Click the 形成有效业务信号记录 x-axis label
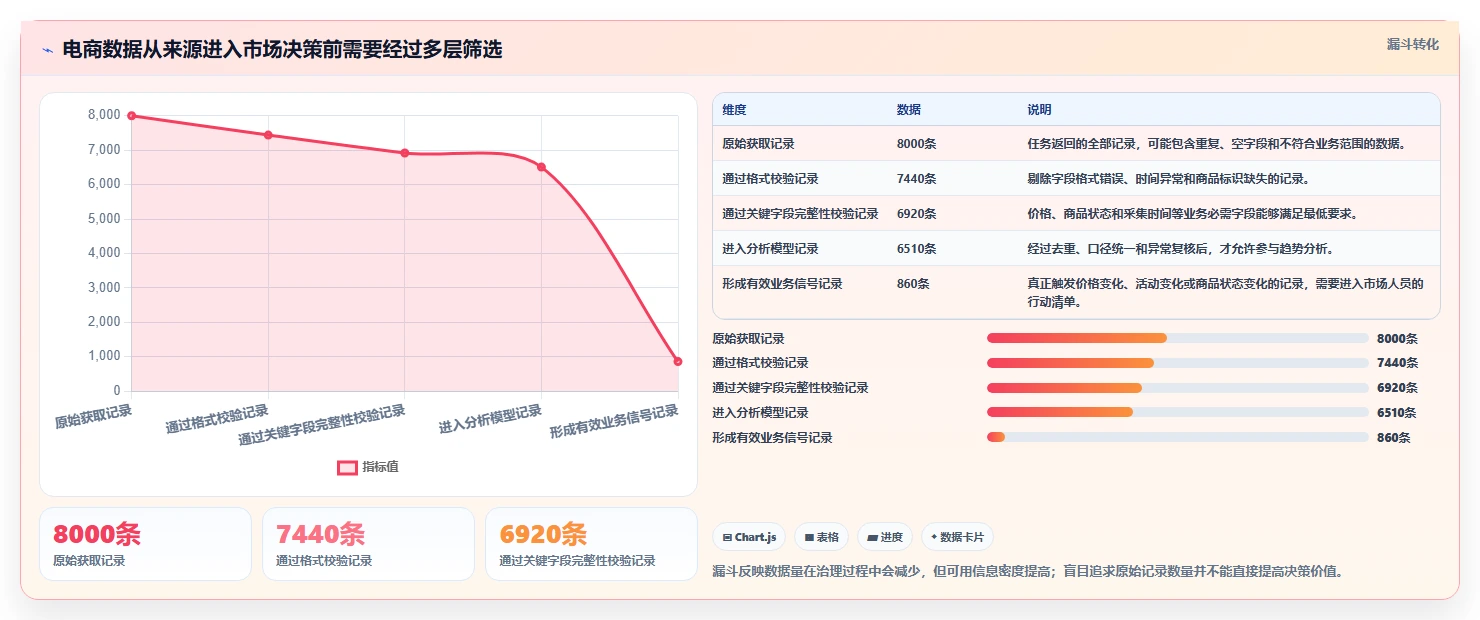Viewport: 1480px width, 620px height. pos(614,423)
